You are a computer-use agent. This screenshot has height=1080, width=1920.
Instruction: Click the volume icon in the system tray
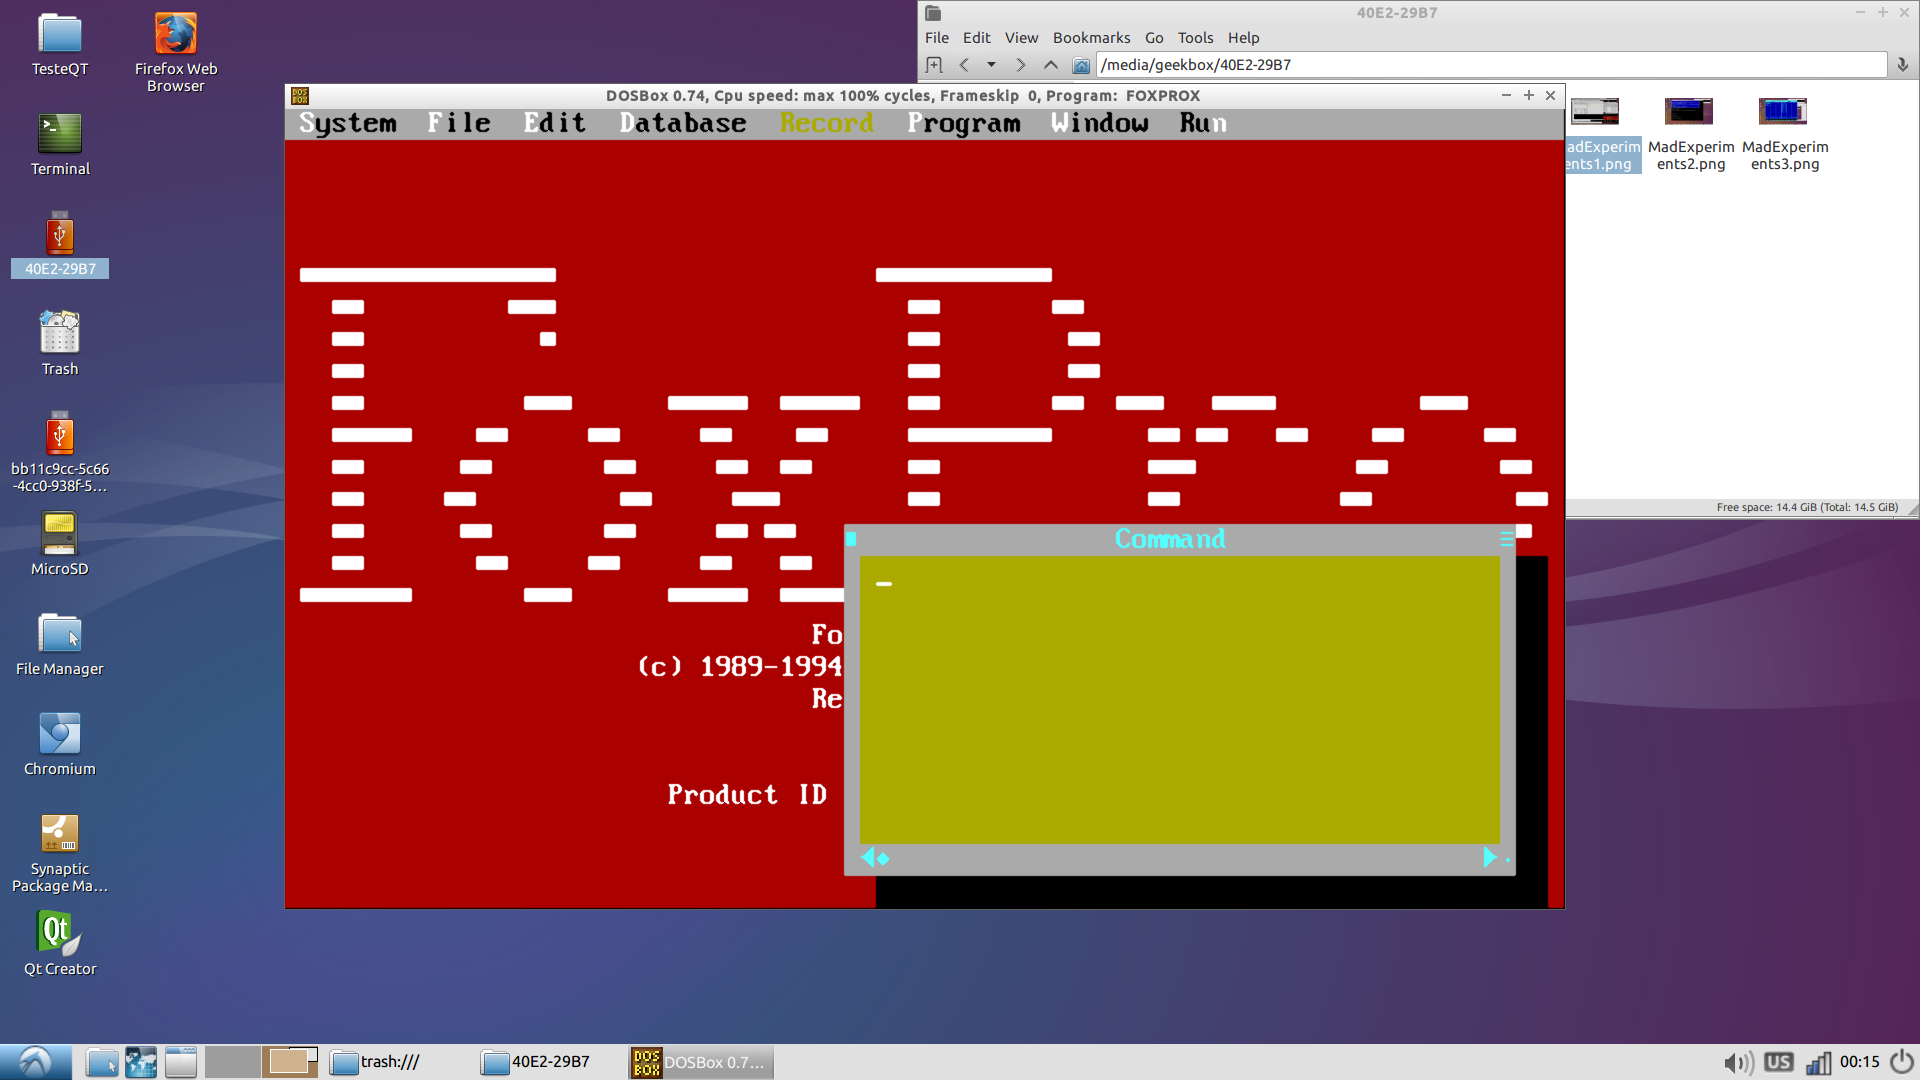click(1739, 1062)
